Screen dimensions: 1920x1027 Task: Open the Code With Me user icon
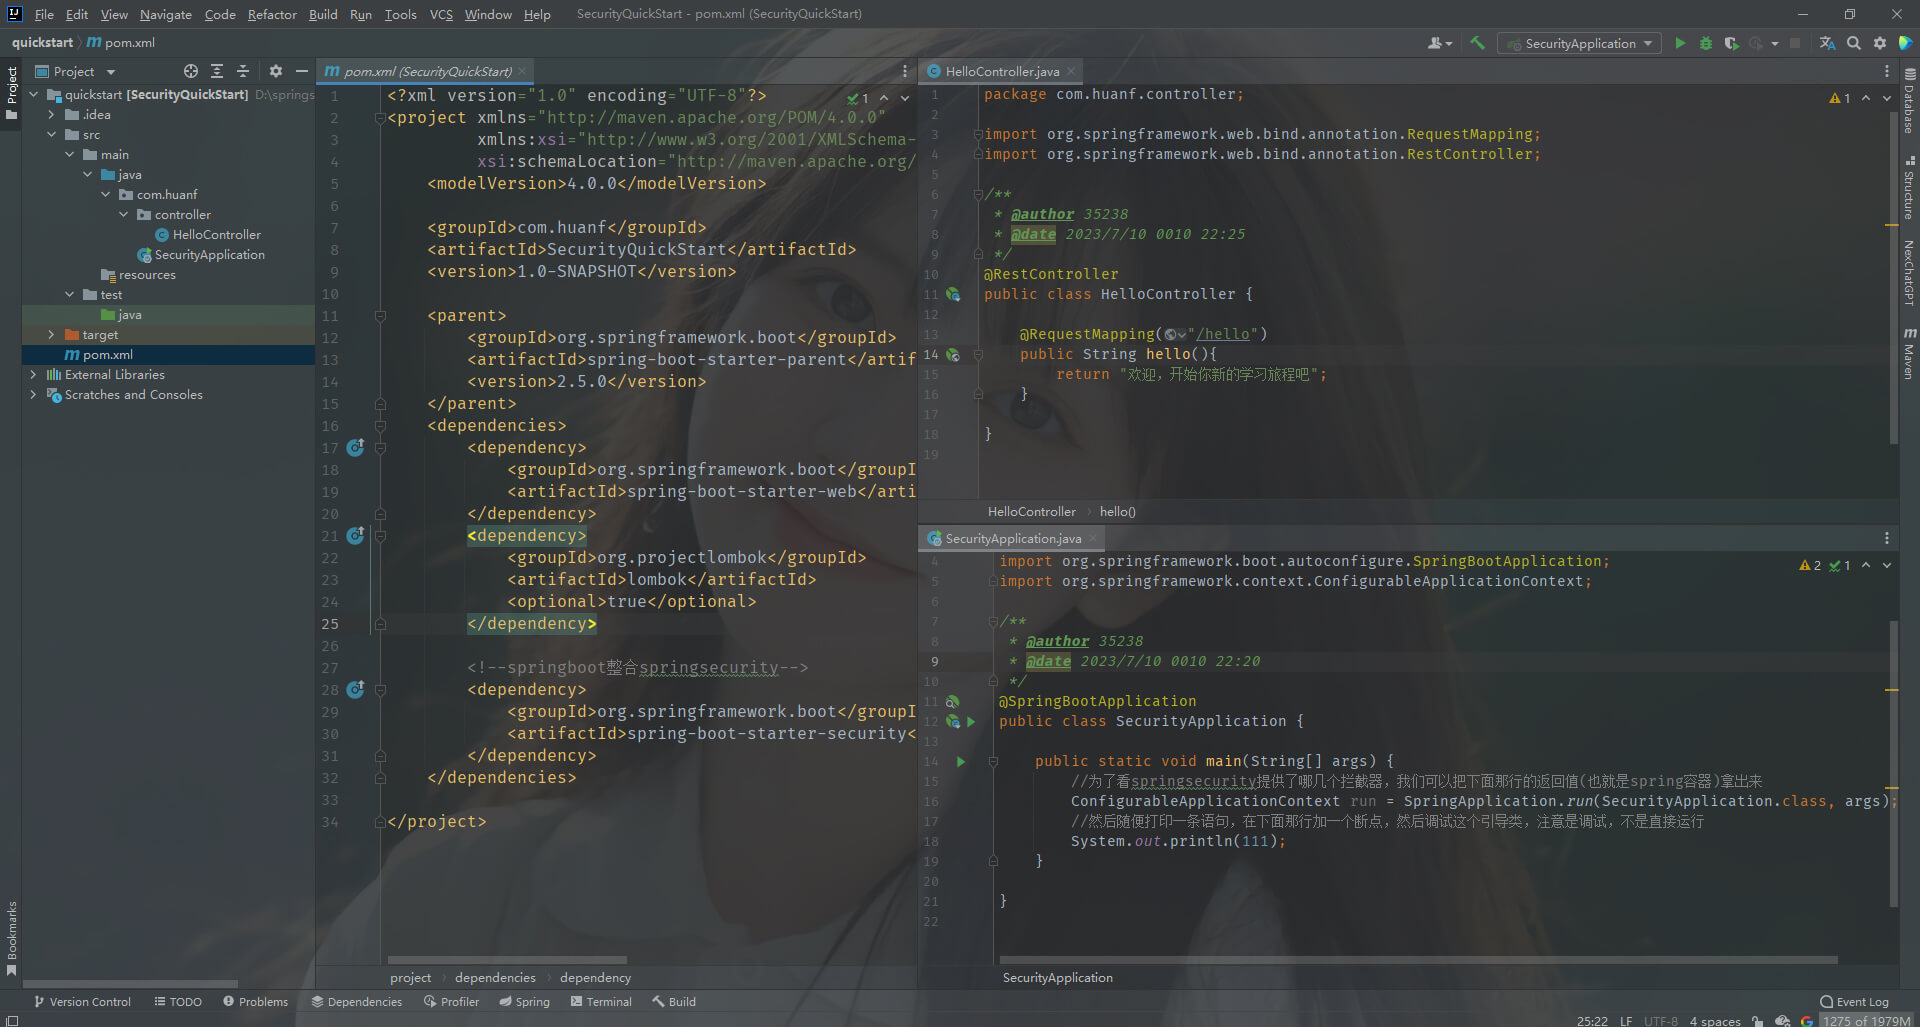[x=1439, y=43]
